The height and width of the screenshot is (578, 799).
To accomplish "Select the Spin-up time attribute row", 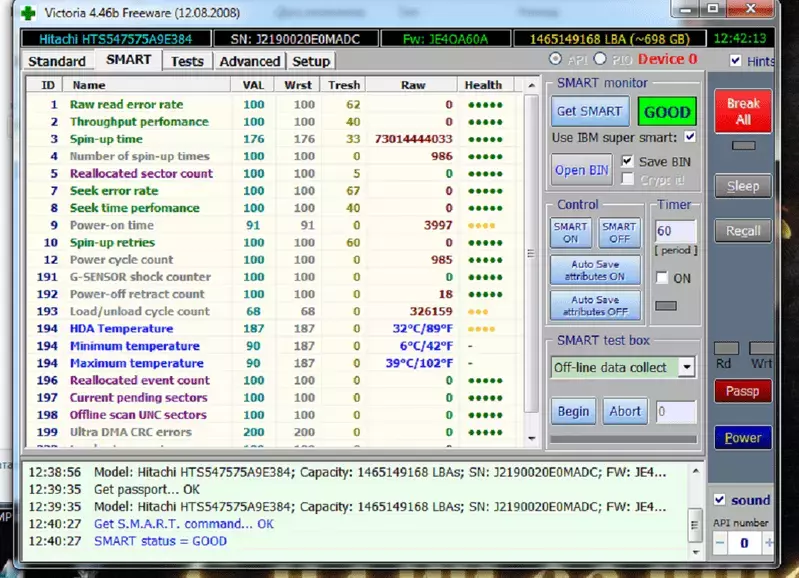I will tap(275, 139).
